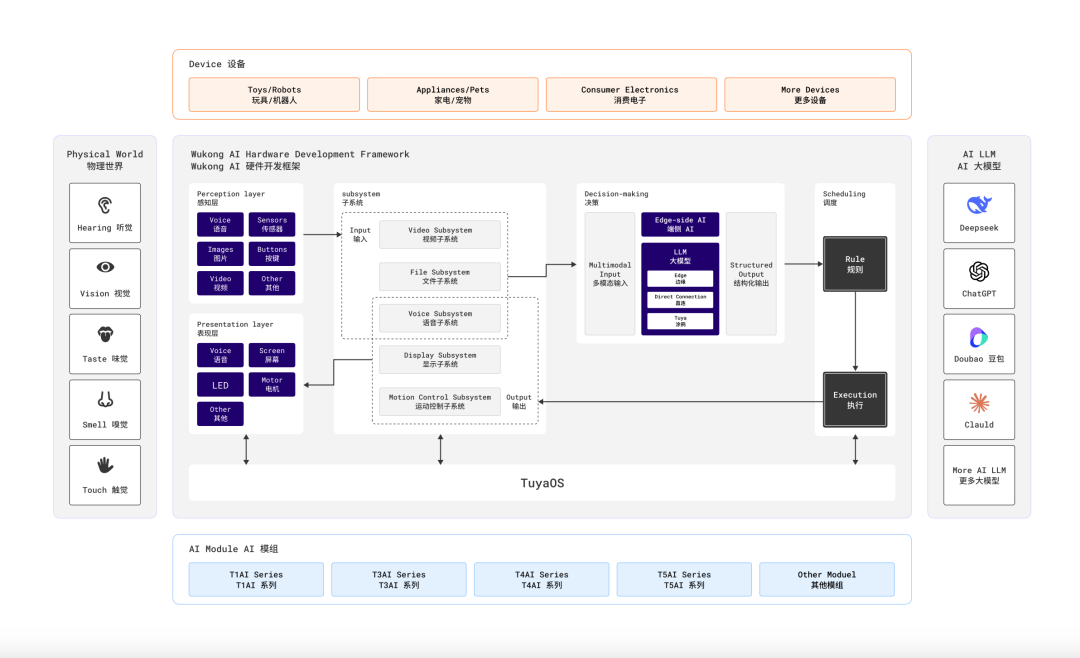Click the Physical World panel title

click(x=105, y=160)
